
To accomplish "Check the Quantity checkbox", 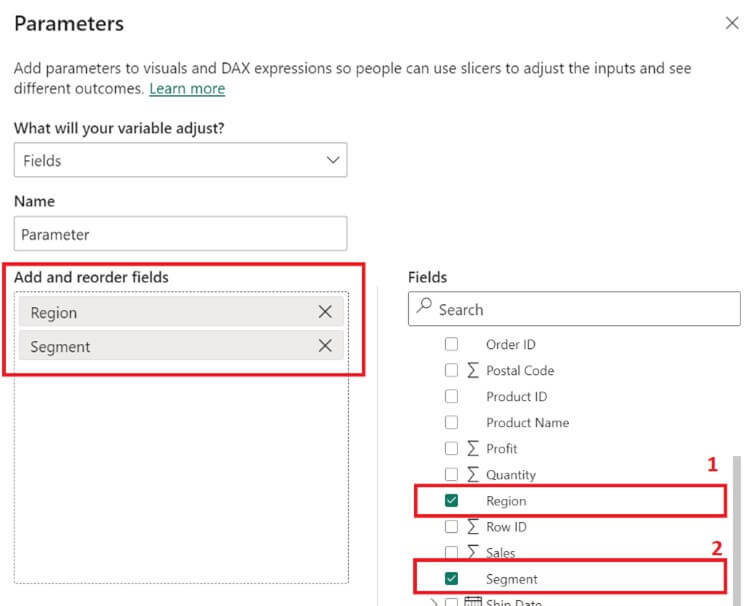I will pyautogui.click(x=451, y=474).
